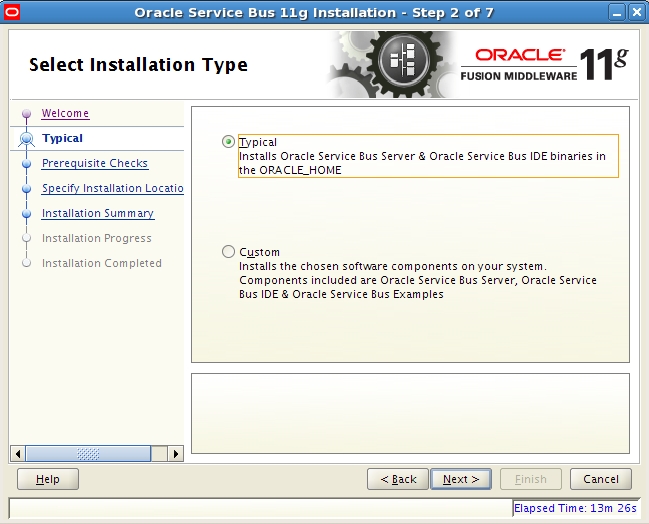Click the Welcome step bullet icon

tap(26, 113)
